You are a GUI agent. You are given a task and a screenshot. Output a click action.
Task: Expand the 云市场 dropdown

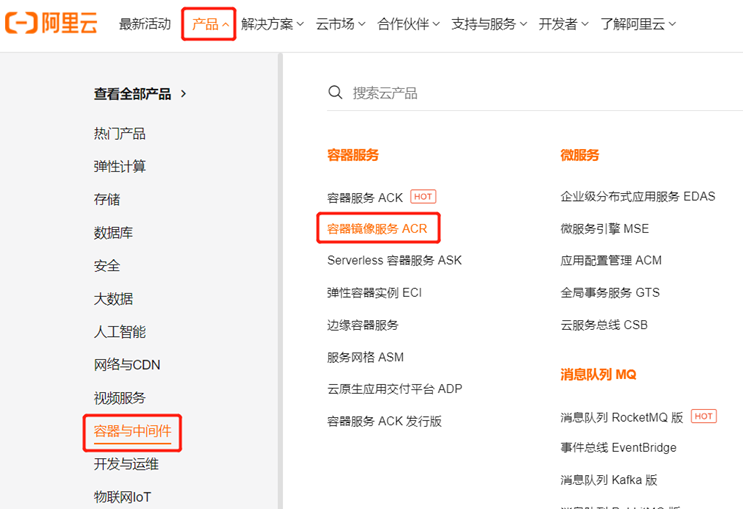[340, 24]
